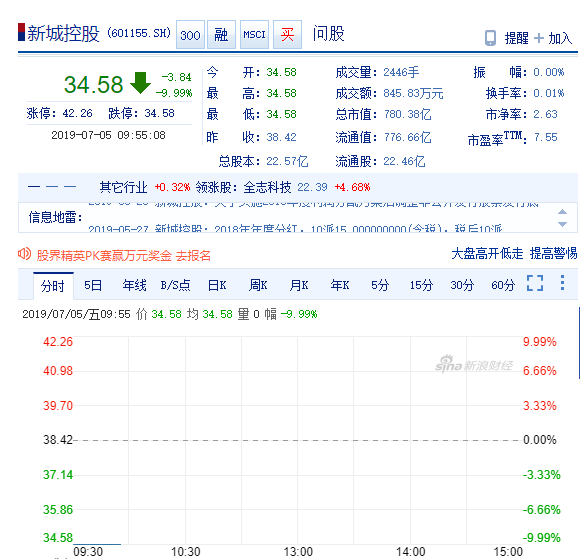580x559 pixels.
Task: Switch to the 5日 chart tab
Action: (x=93, y=285)
